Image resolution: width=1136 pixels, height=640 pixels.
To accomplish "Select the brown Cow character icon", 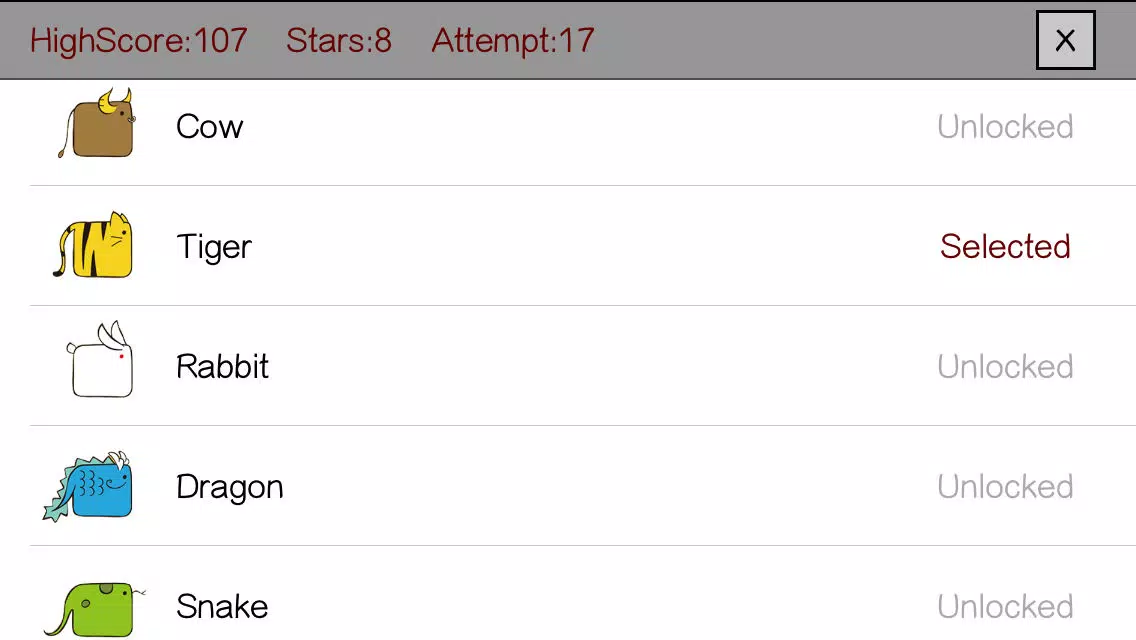I will pos(97,123).
